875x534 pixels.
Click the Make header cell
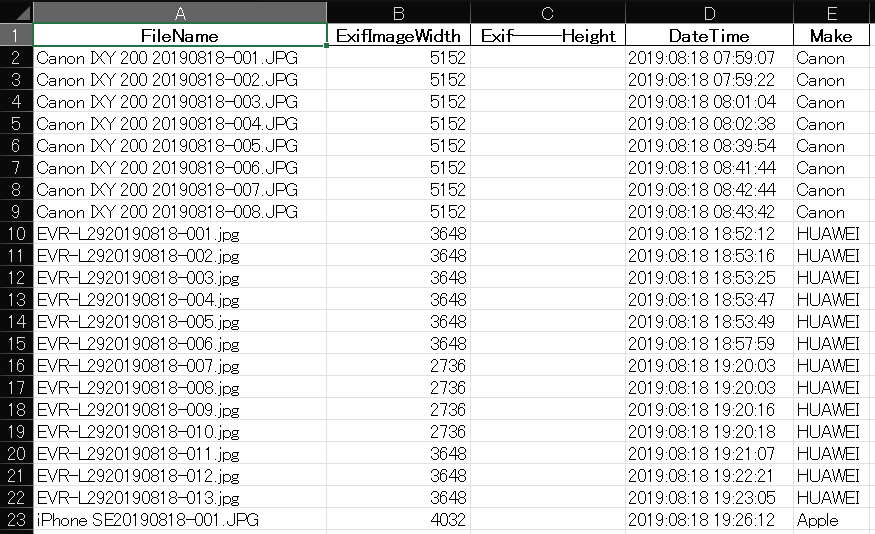[x=833, y=35]
